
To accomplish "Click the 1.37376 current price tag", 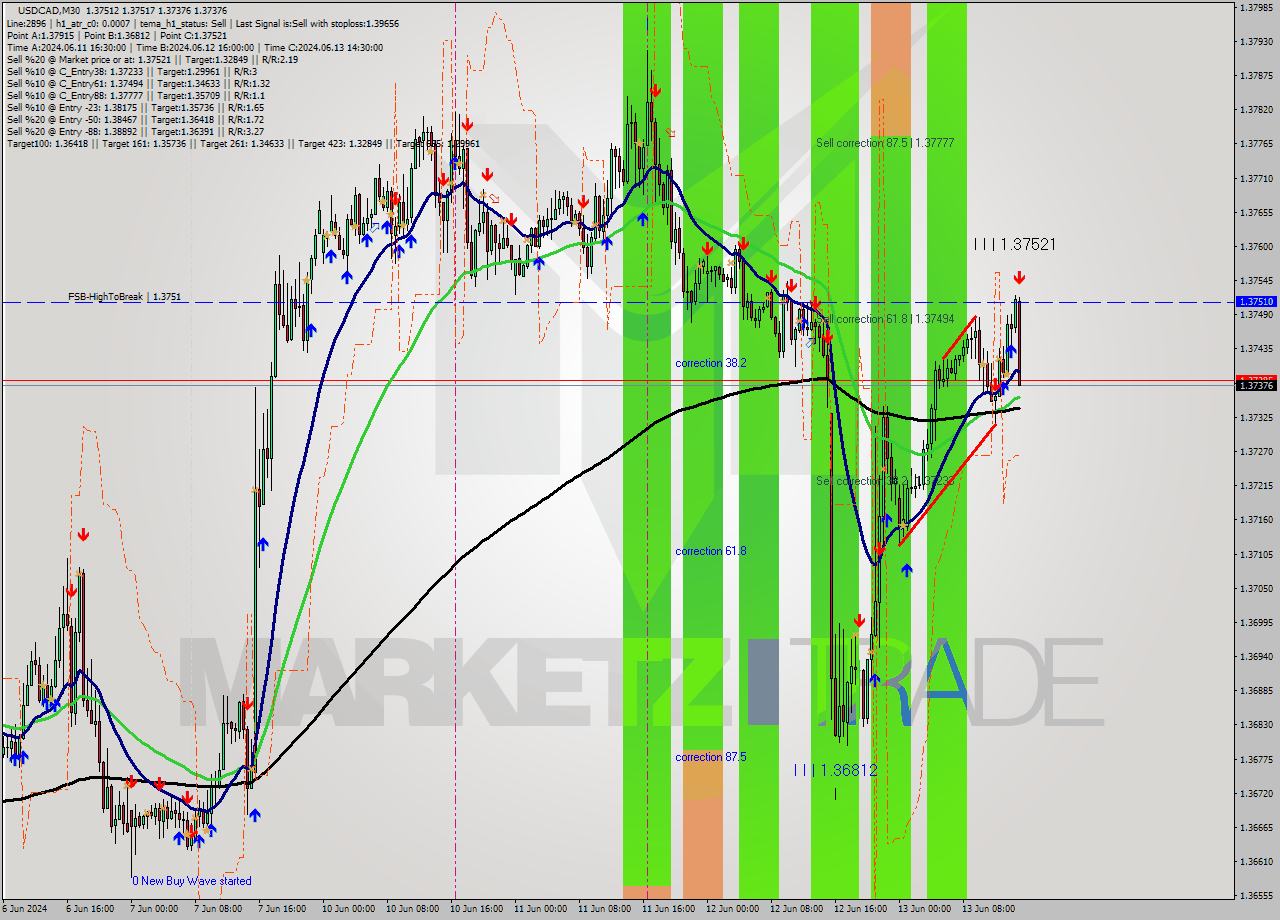I will coord(1256,385).
